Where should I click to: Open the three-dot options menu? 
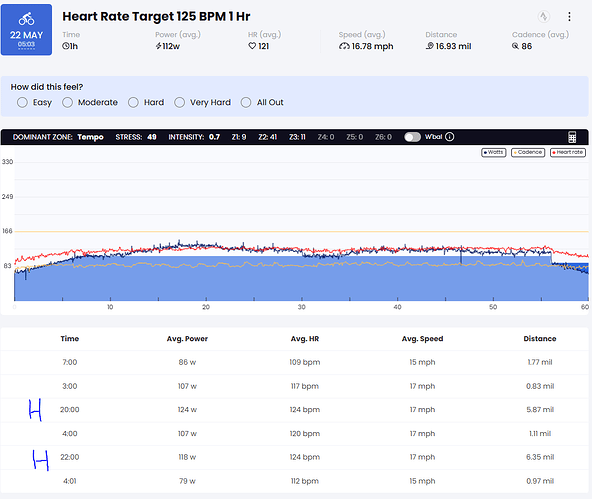569,17
